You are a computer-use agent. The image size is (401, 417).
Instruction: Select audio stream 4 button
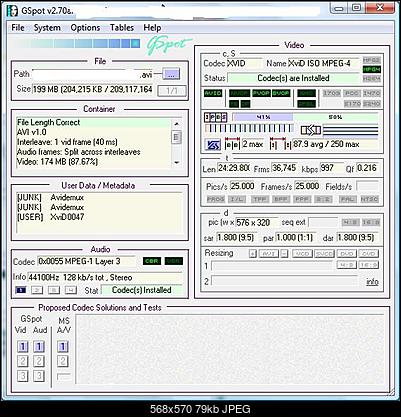coord(70,290)
